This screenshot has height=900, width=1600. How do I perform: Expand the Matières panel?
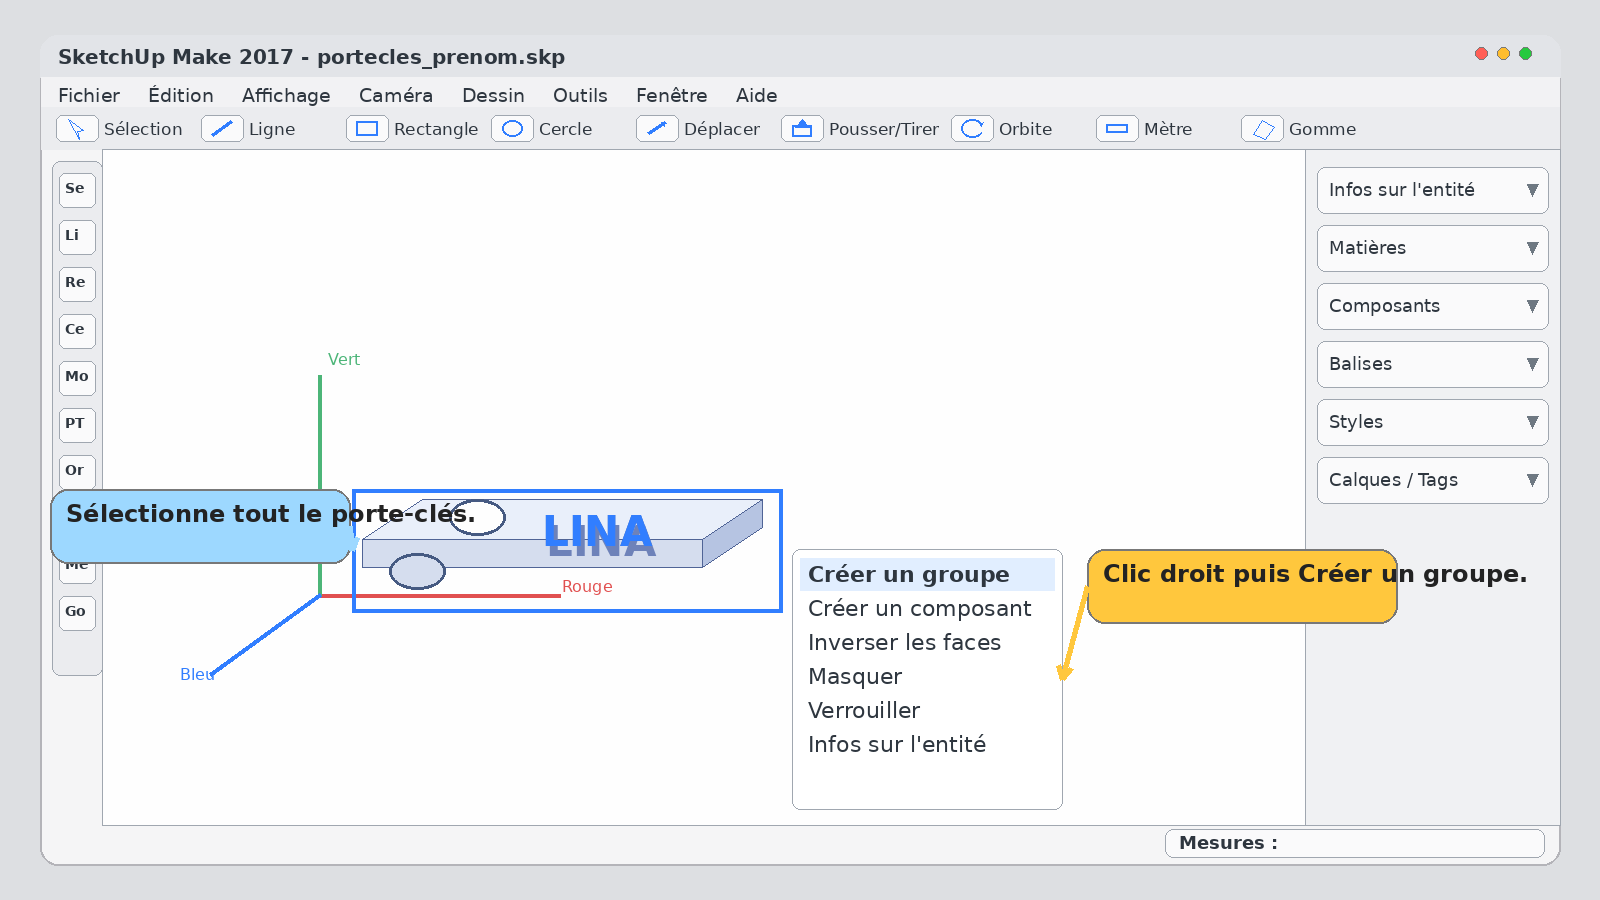[x=1432, y=248]
